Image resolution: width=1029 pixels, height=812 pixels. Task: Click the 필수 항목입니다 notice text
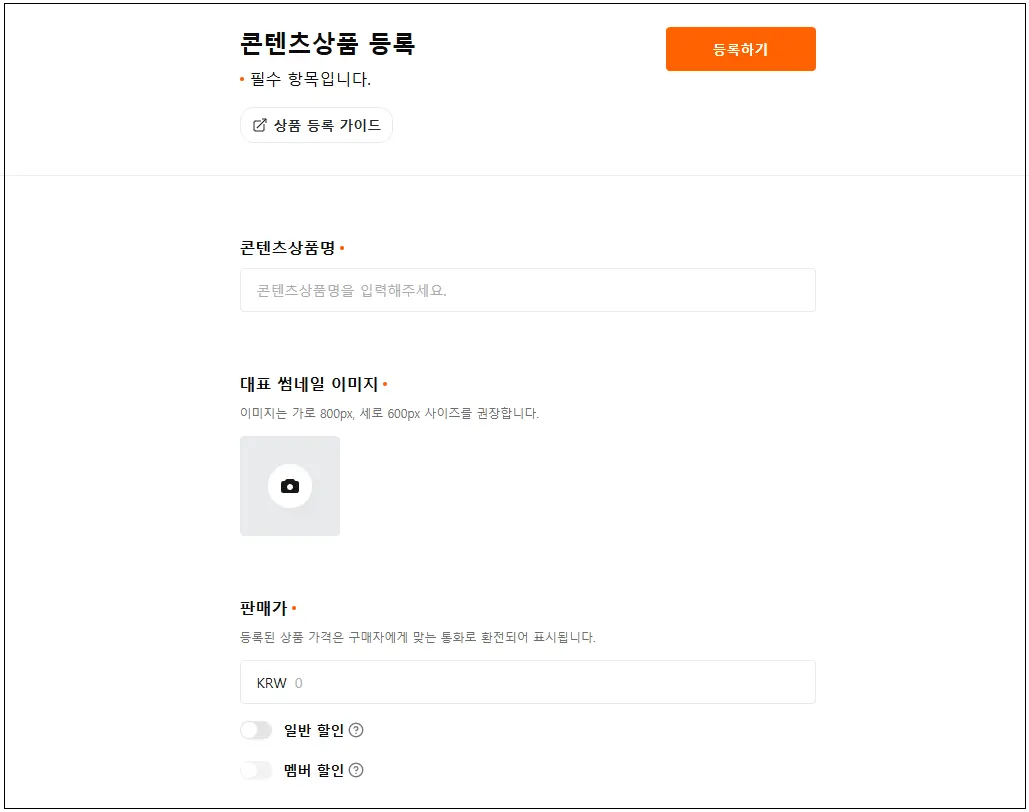point(310,79)
